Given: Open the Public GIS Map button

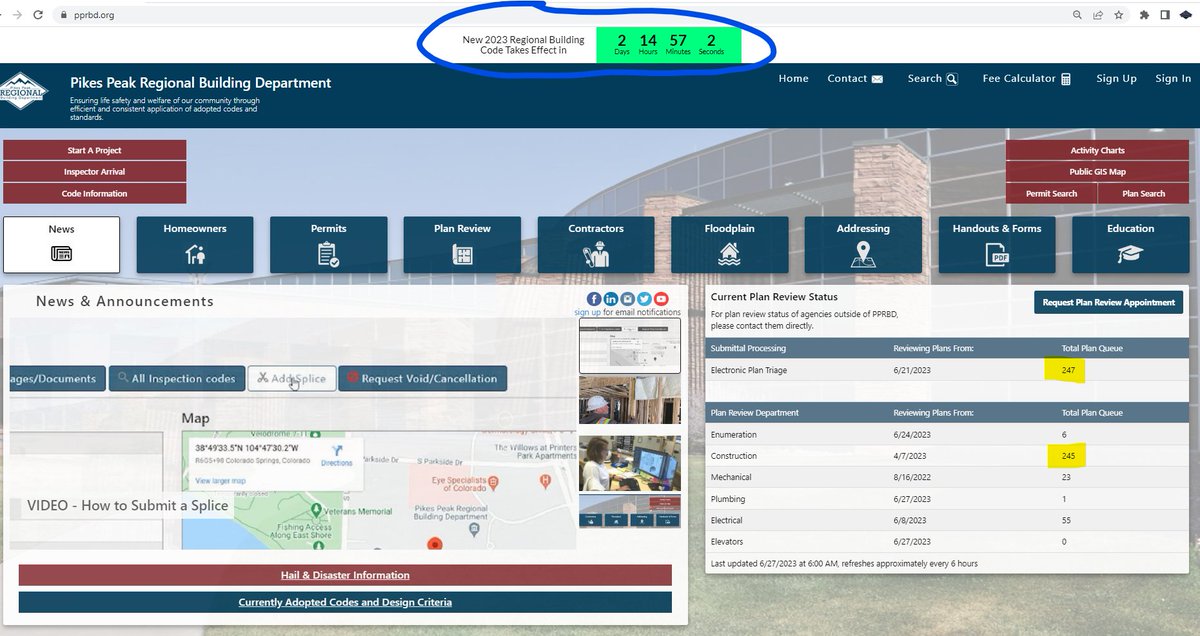Looking at the screenshot, I should click(1097, 172).
